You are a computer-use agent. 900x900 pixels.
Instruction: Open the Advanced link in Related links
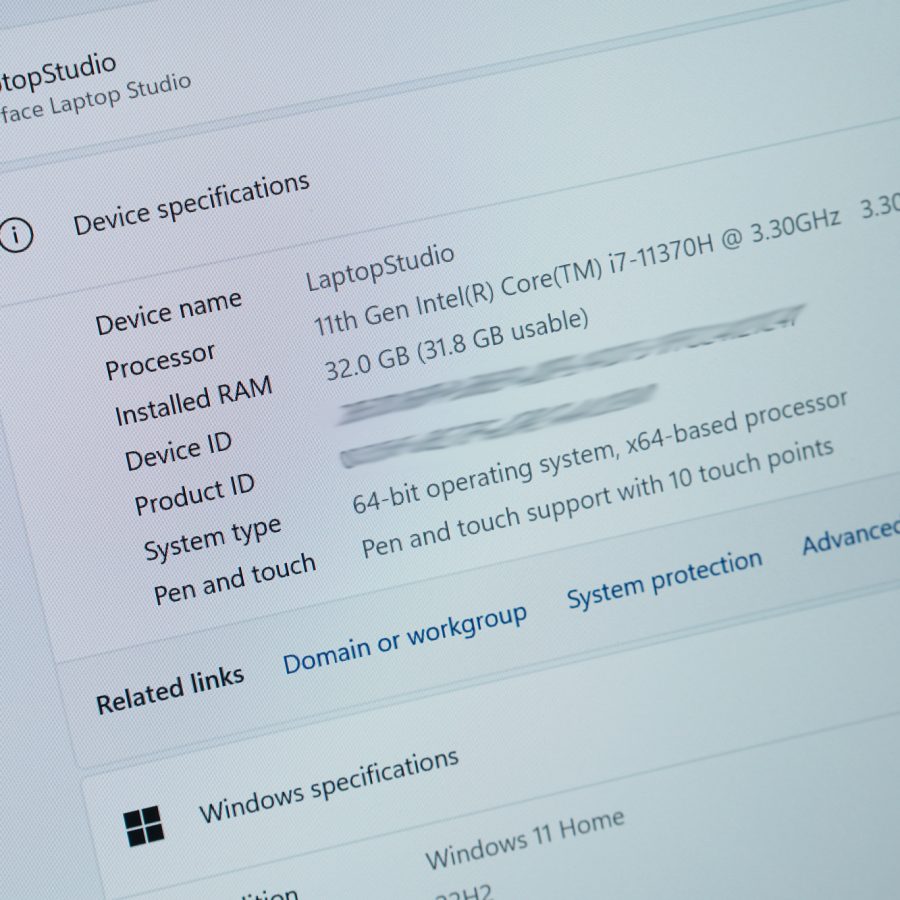851,537
